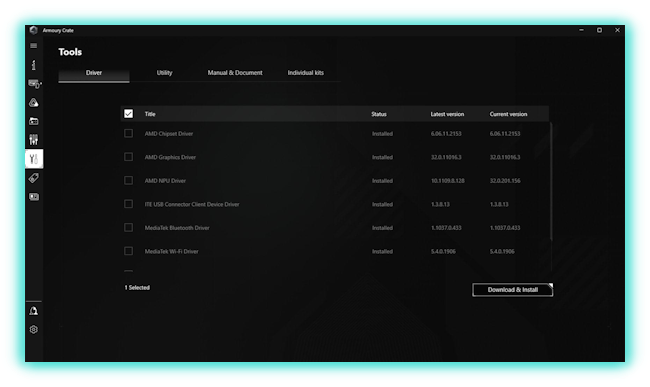Image resolution: width=650 pixels, height=387 pixels.
Task: Open the hamburger menu in sidebar
Action: point(34,46)
